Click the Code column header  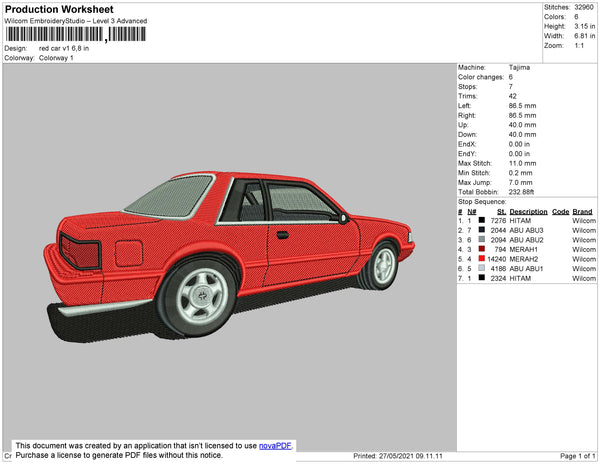pyautogui.click(x=560, y=212)
